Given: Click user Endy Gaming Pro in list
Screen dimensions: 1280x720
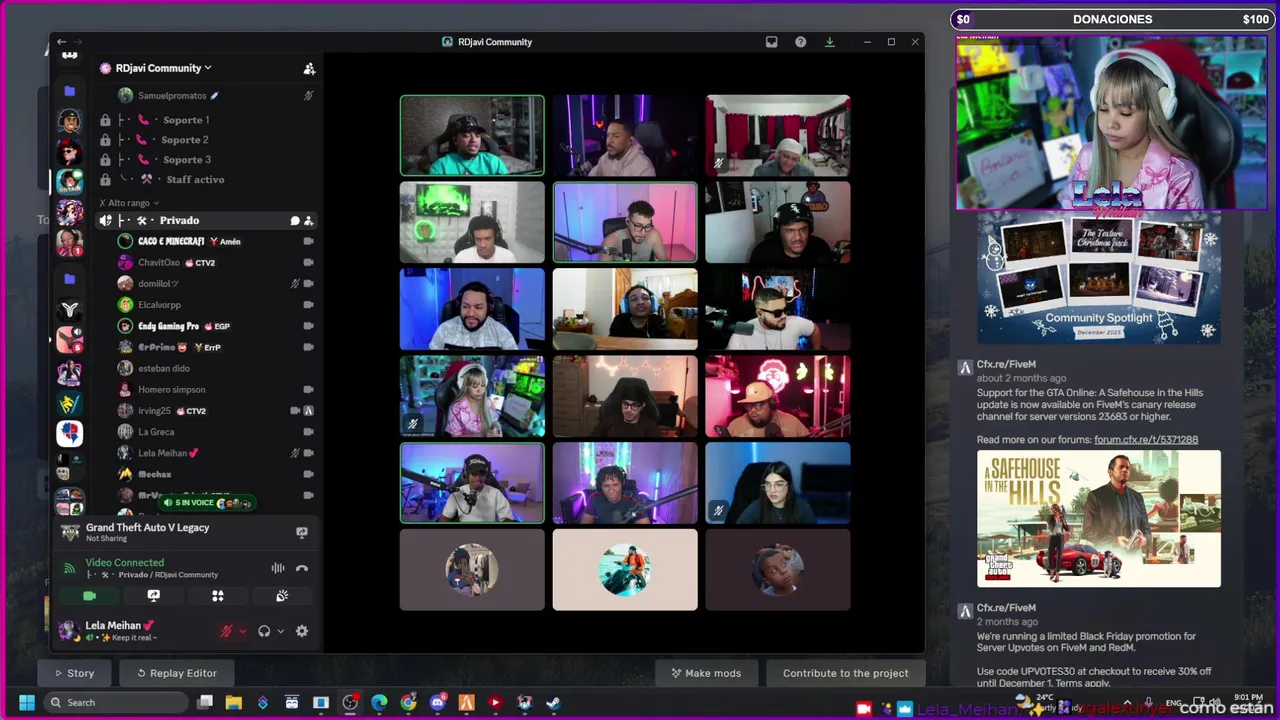Looking at the screenshot, I should point(168,326).
